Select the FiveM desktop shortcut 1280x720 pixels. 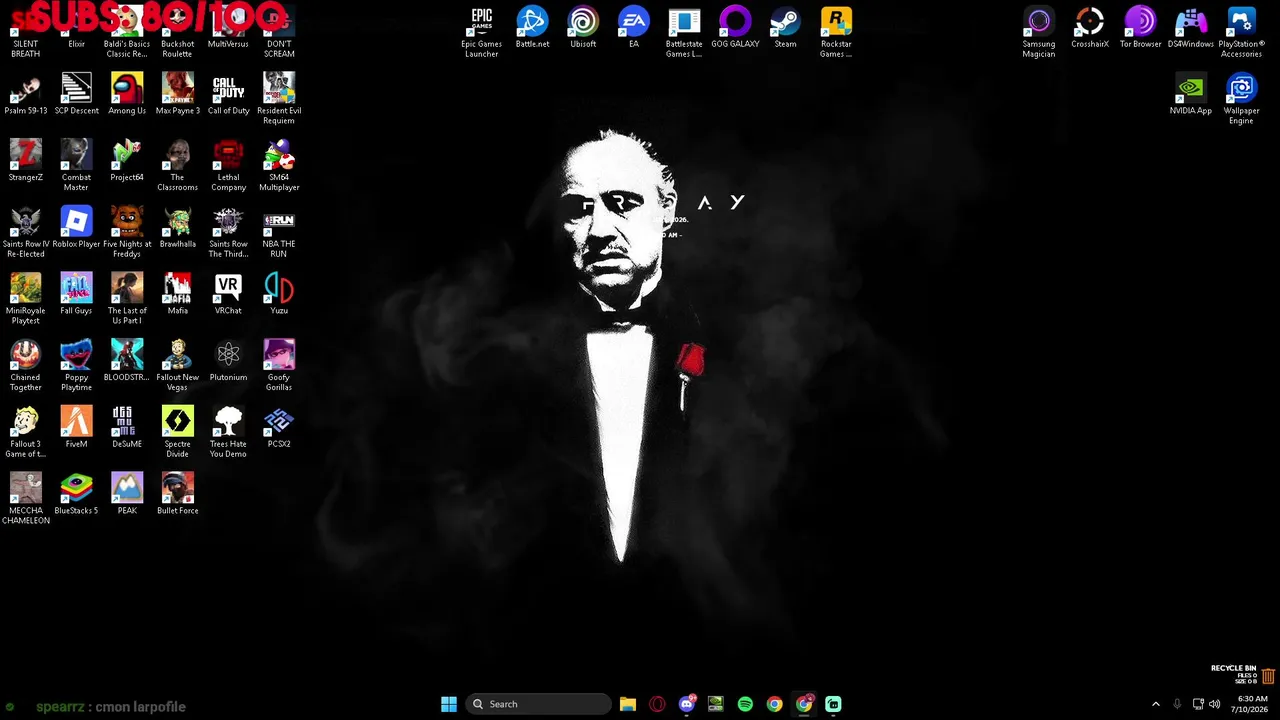pos(76,428)
